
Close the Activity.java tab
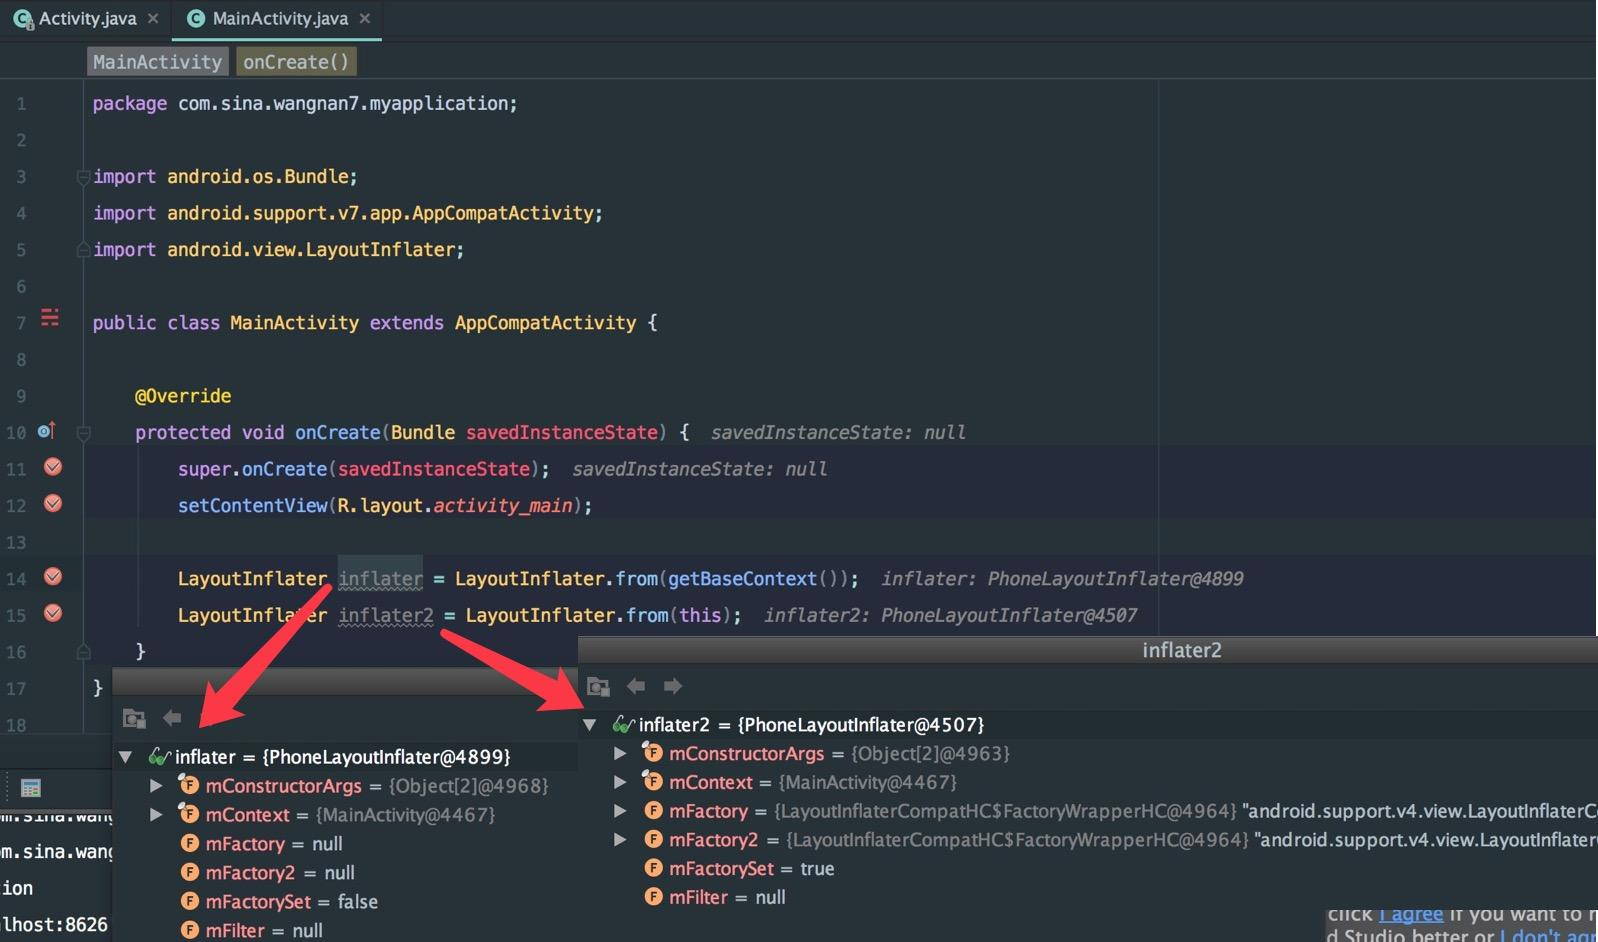153,19
